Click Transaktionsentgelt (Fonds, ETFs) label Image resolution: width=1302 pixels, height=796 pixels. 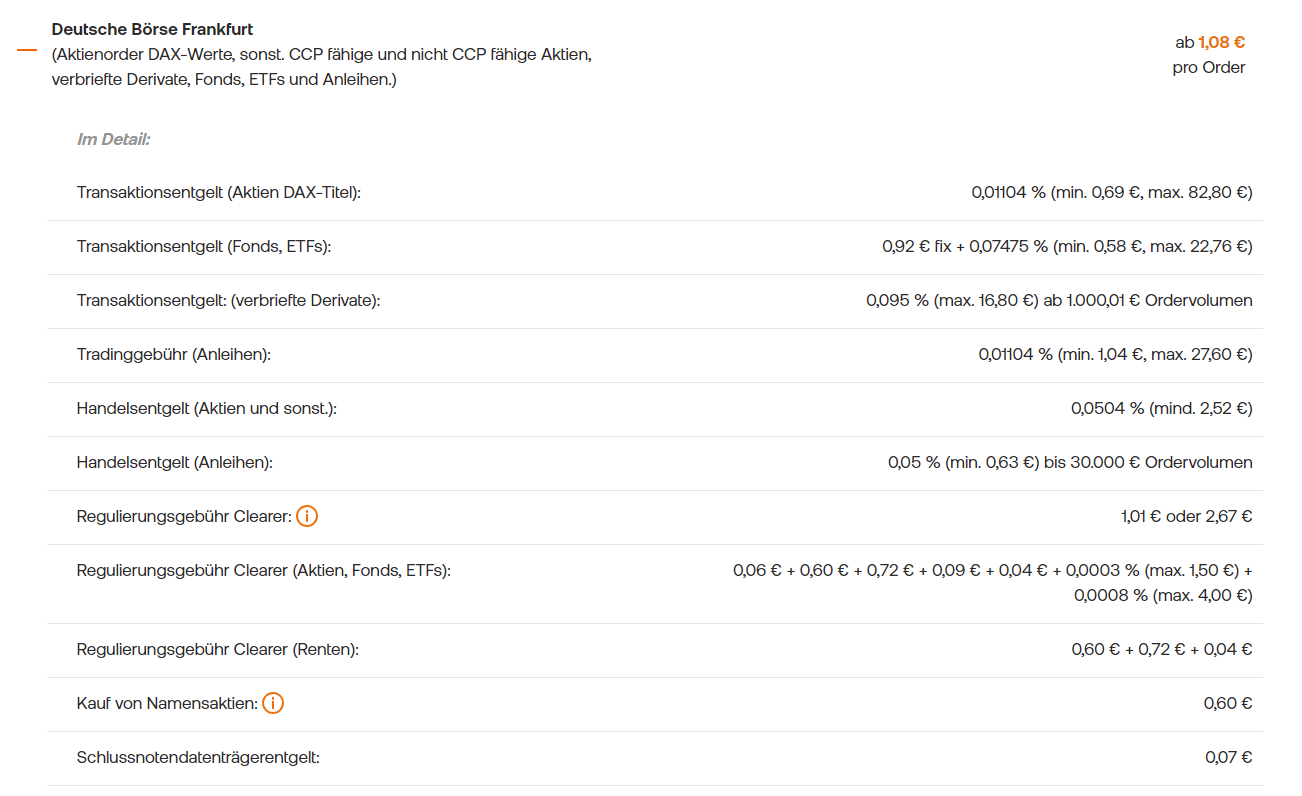coord(204,246)
